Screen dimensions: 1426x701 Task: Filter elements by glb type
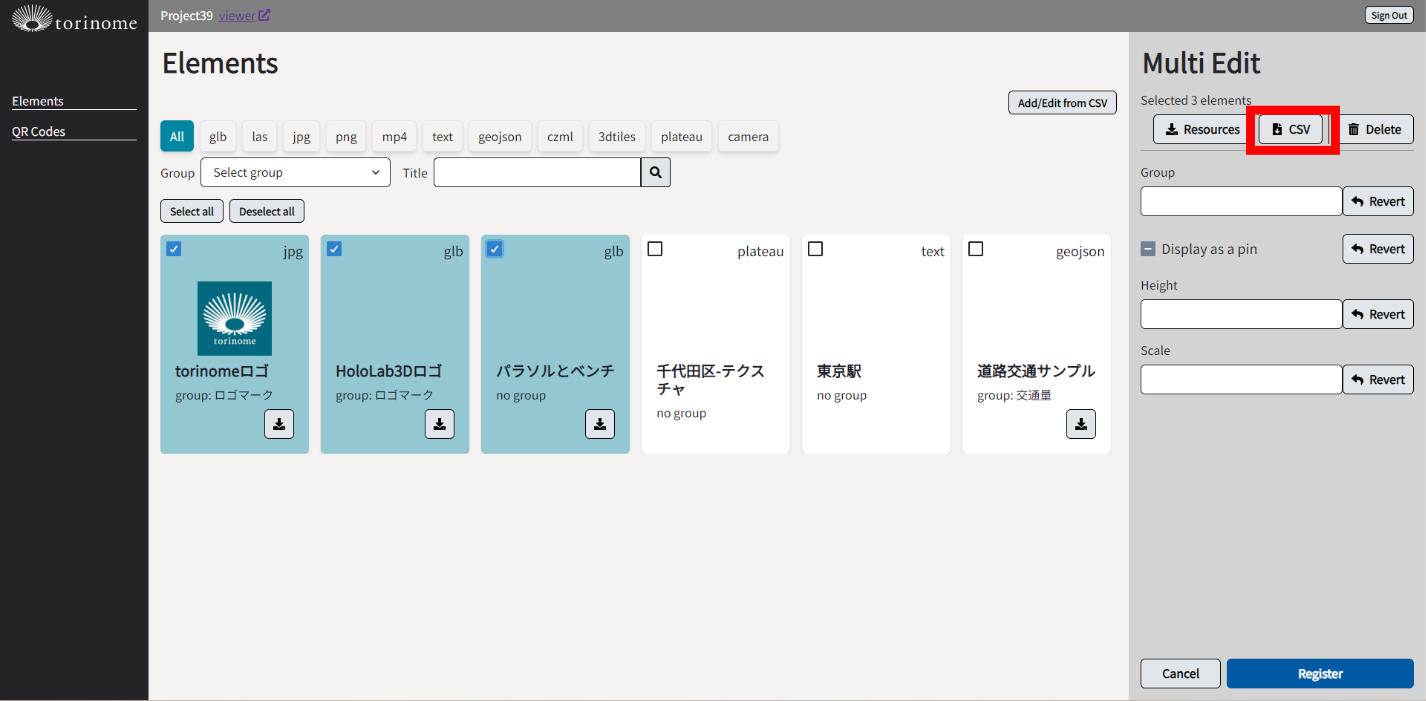point(218,137)
